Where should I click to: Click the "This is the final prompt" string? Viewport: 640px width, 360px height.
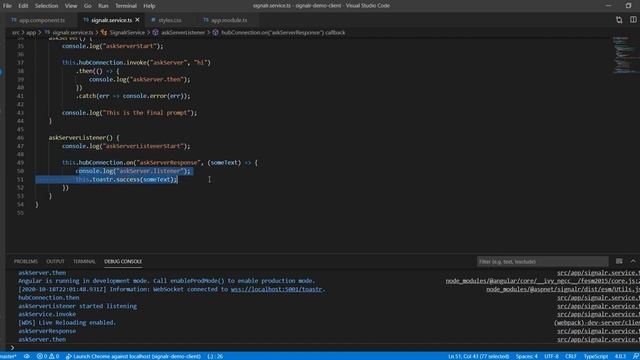click(147, 113)
